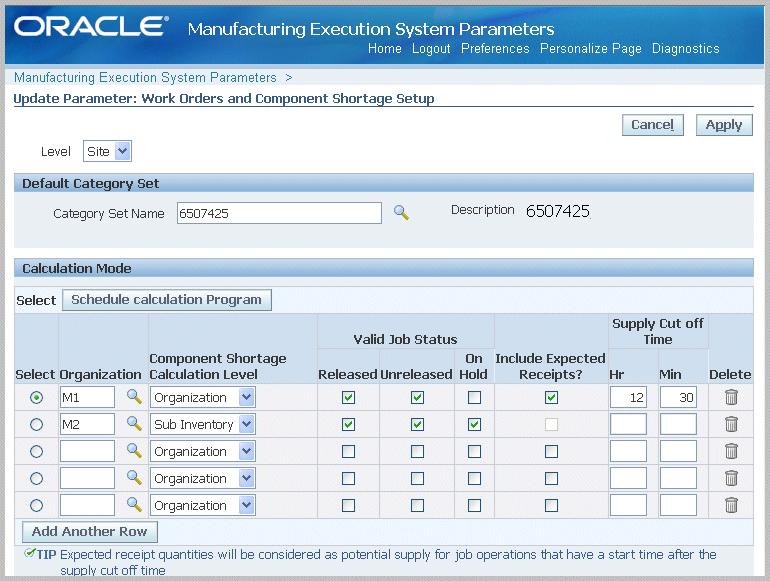Select the M1 row radio button
Image resolution: width=770 pixels, height=581 pixels.
coord(36,397)
